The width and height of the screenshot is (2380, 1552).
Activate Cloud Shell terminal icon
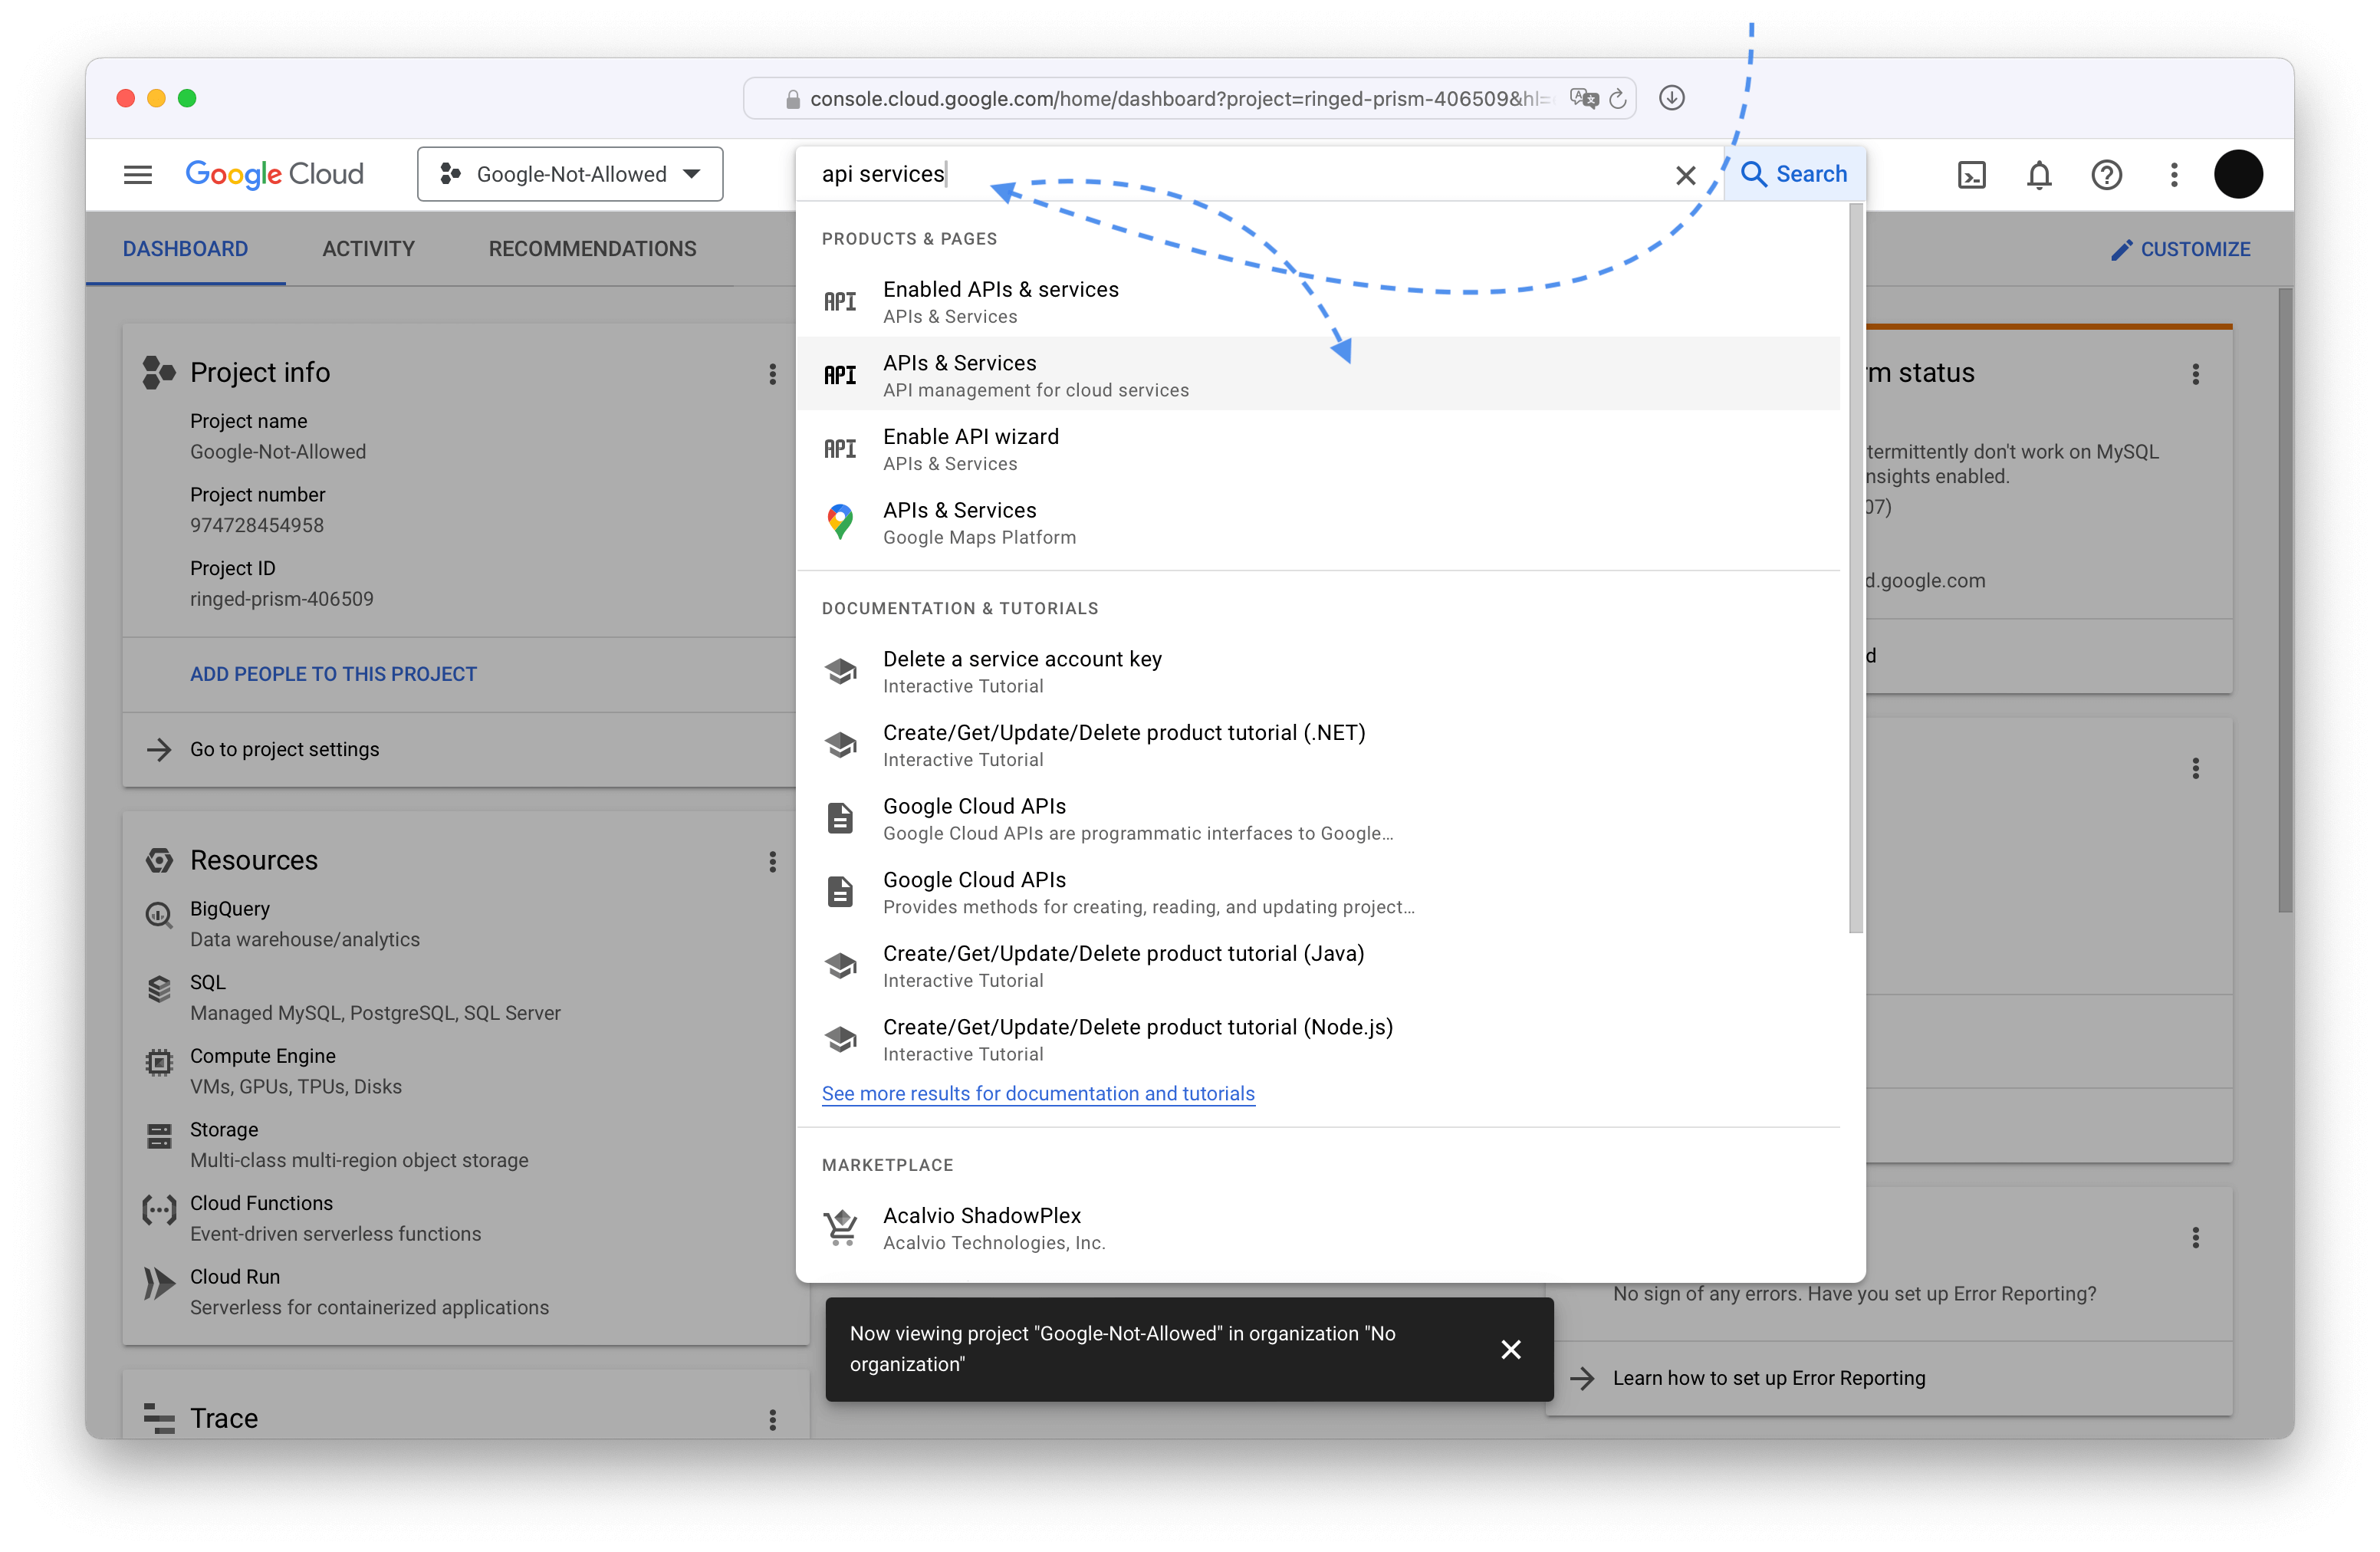click(x=1971, y=175)
